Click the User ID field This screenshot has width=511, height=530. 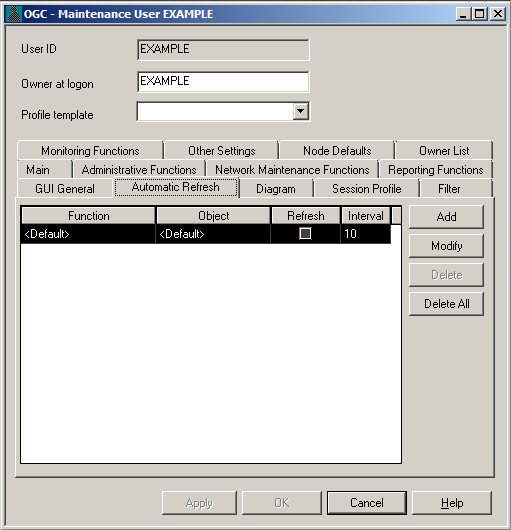point(223,50)
